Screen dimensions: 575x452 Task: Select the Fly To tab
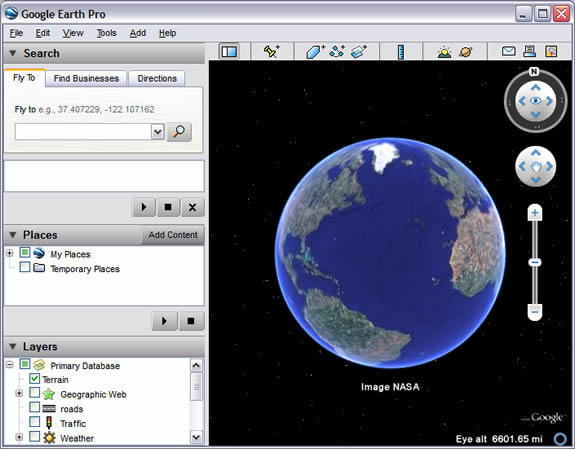24,78
